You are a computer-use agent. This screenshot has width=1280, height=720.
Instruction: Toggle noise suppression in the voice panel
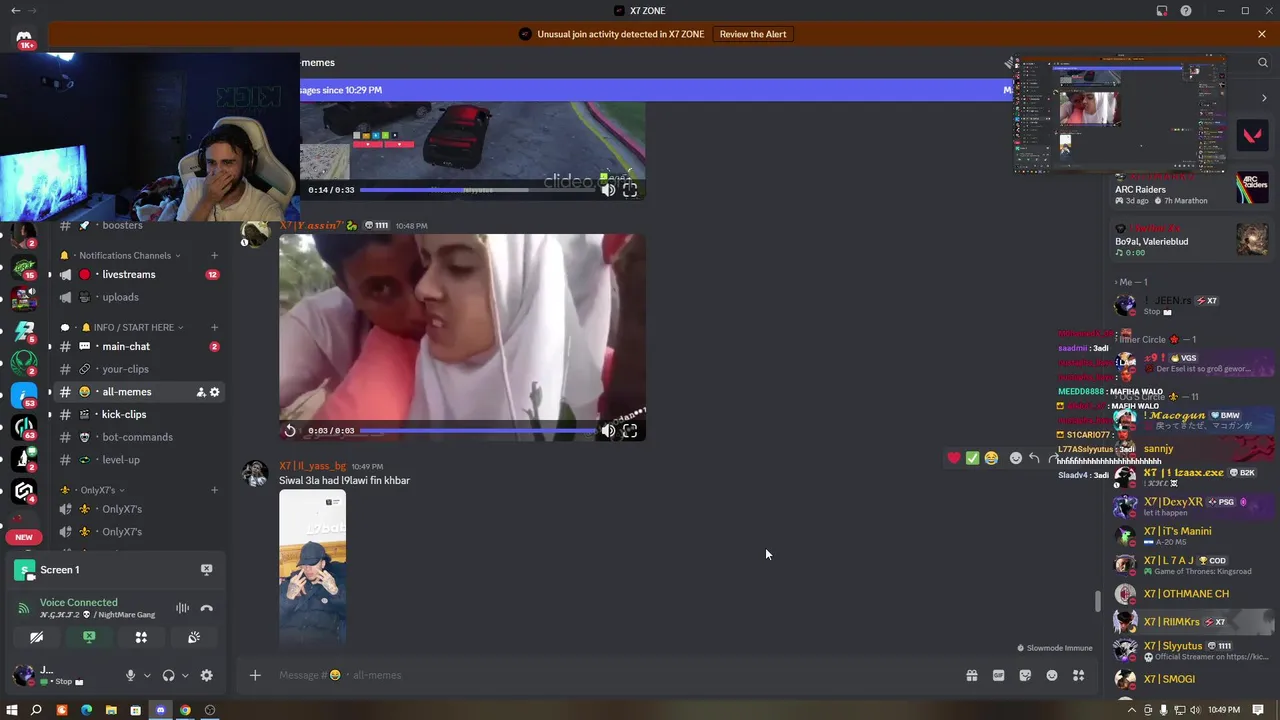coord(183,608)
